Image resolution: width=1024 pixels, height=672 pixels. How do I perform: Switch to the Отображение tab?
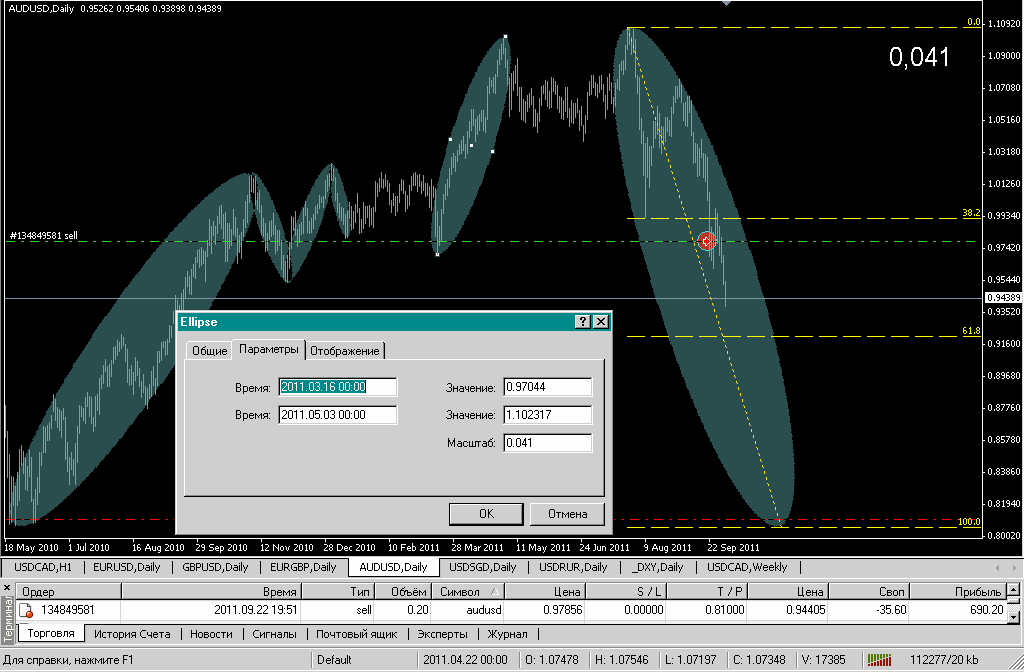(x=345, y=351)
